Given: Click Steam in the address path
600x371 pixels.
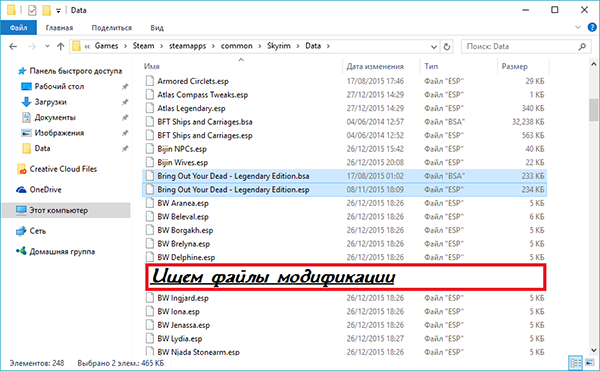Looking at the screenshot, I should [x=143, y=46].
